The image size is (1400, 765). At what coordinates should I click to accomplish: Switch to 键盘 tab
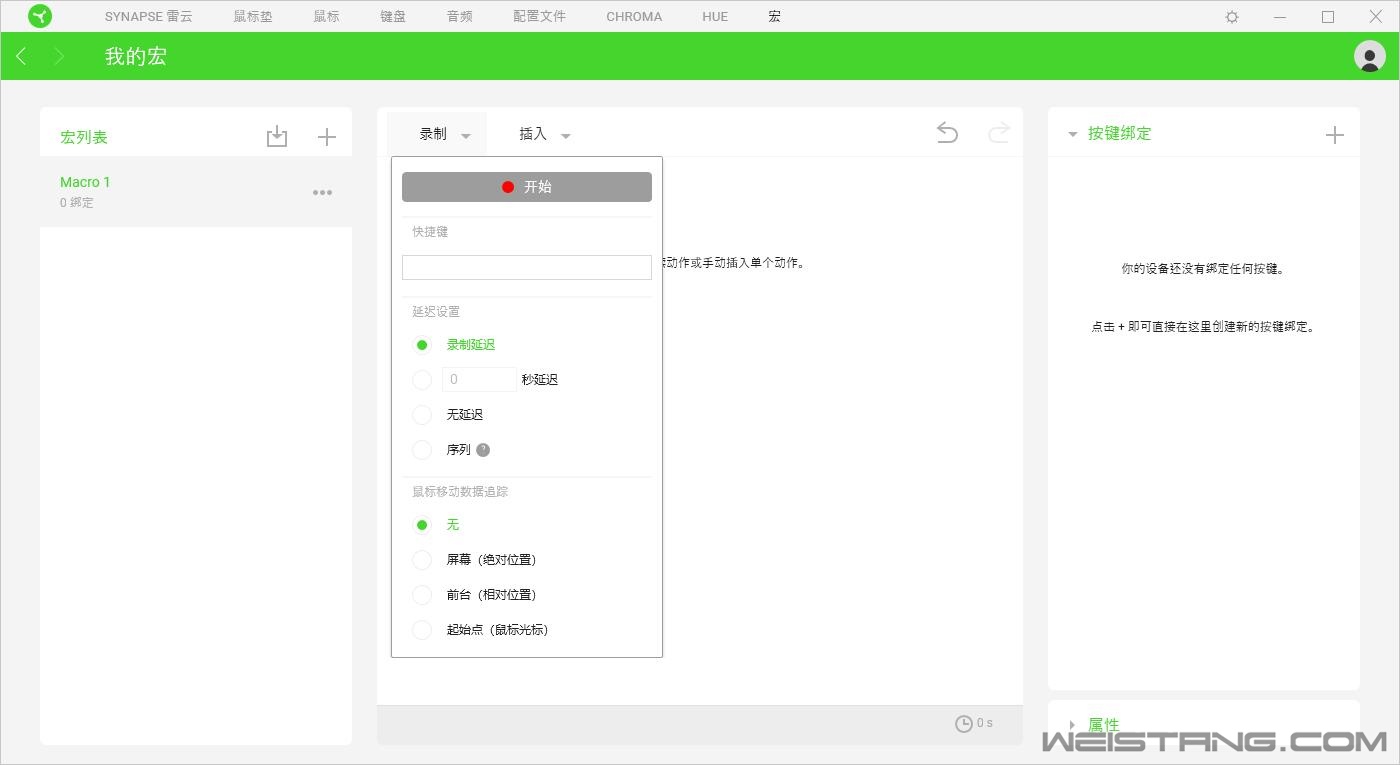[393, 17]
